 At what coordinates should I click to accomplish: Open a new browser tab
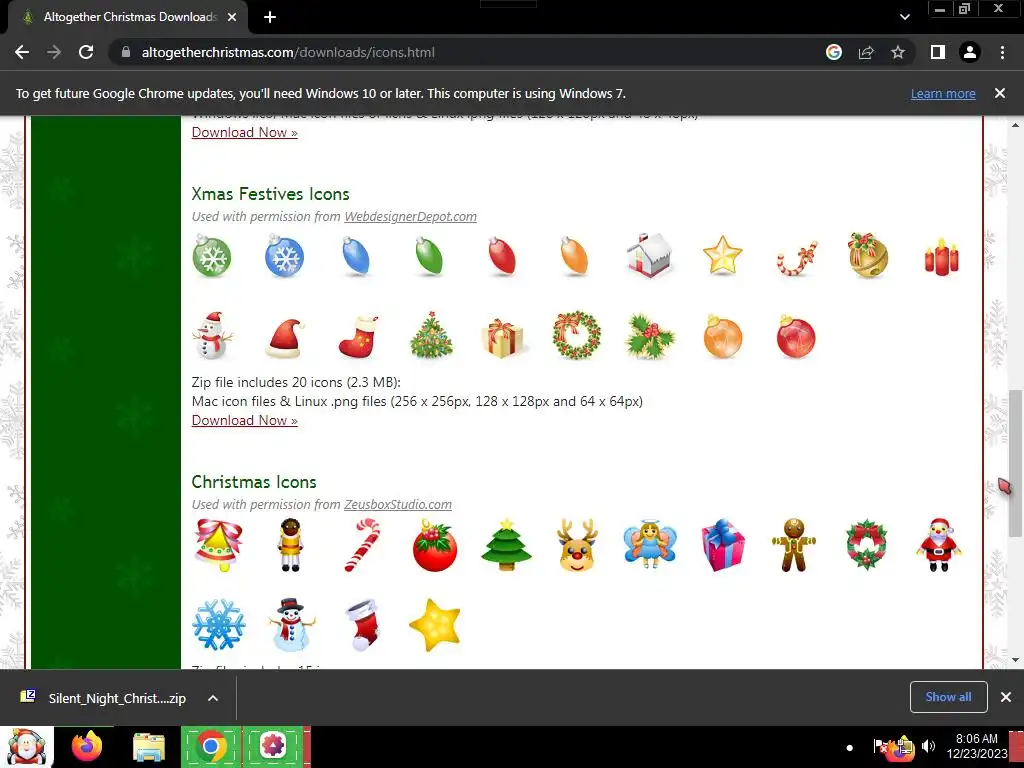[x=270, y=17]
